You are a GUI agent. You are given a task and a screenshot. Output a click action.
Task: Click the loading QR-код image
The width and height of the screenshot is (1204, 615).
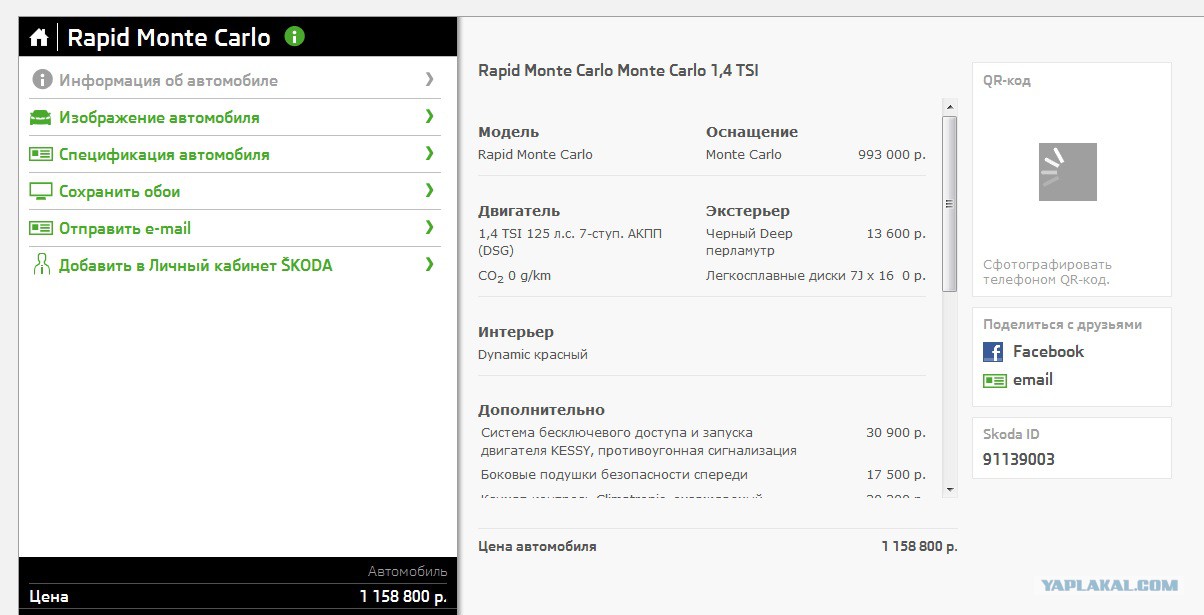click(1067, 171)
